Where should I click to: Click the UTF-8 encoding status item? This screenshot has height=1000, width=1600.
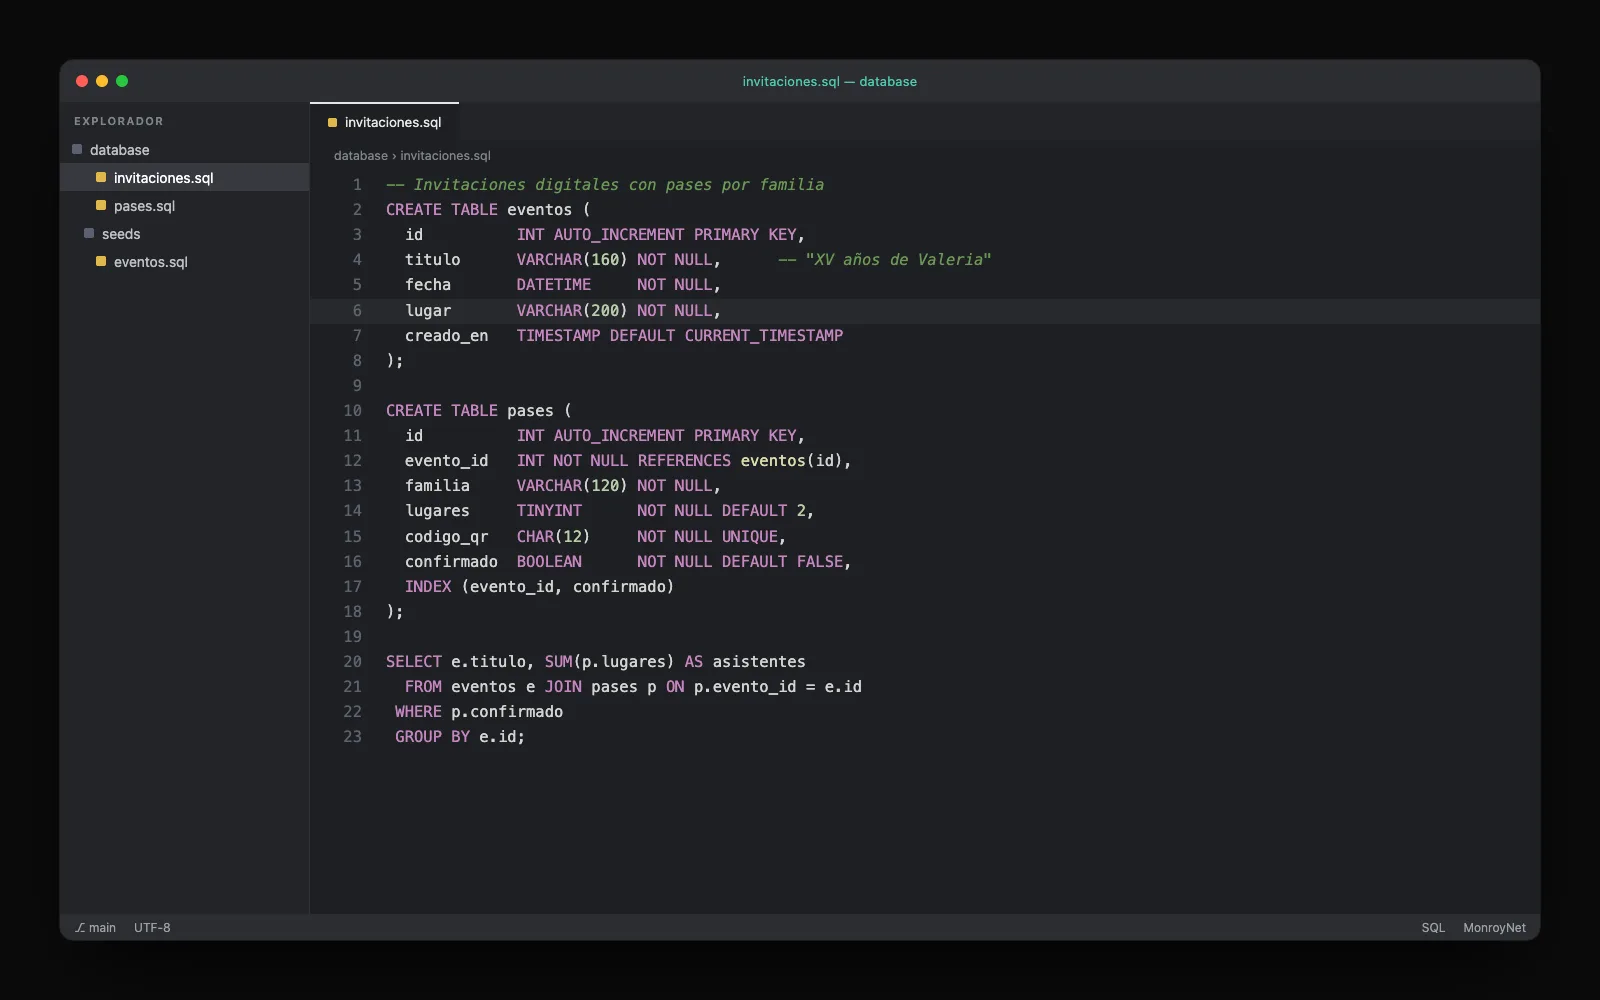pos(152,928)
